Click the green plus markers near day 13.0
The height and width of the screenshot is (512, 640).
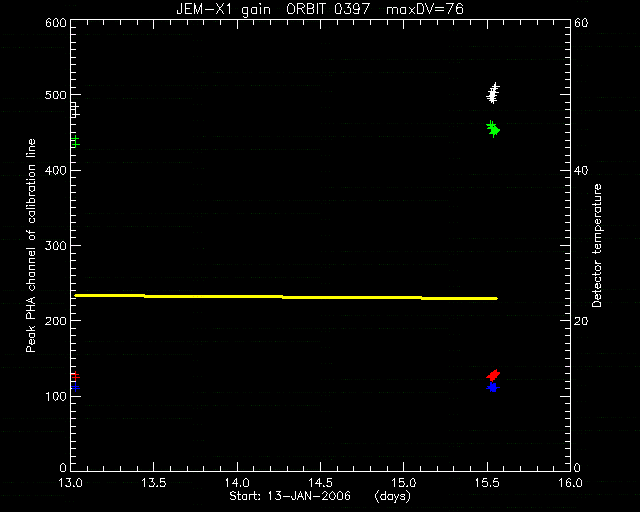coord(75,142)
